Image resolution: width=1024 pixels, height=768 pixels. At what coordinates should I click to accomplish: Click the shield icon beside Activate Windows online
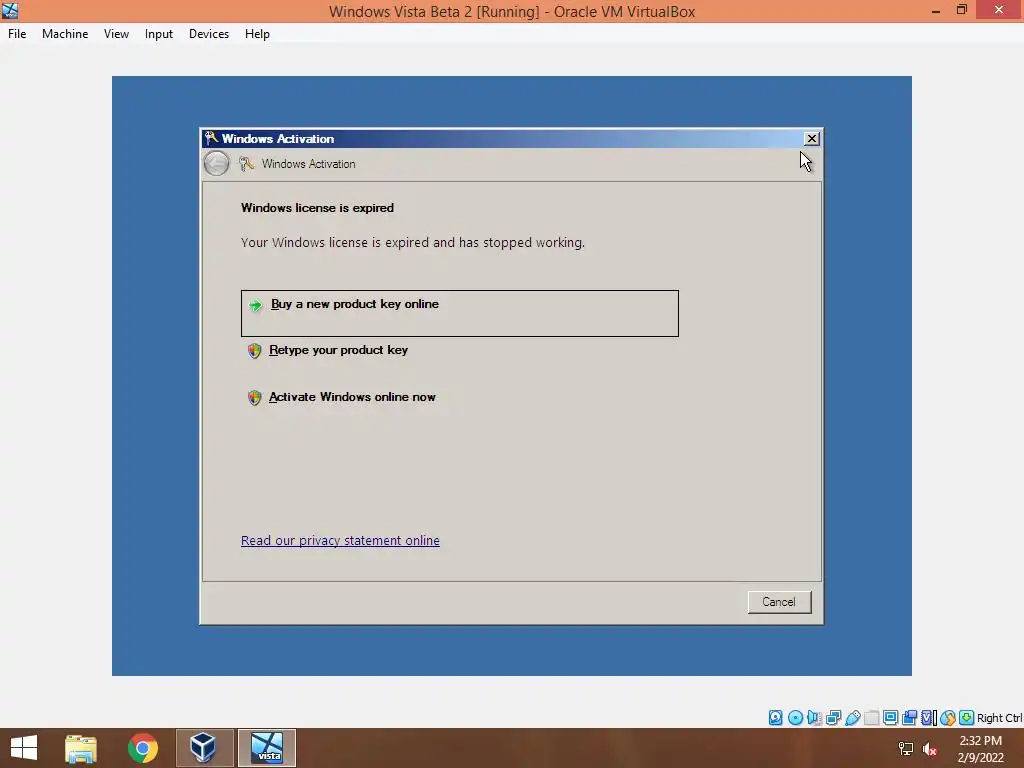point(255,398)
